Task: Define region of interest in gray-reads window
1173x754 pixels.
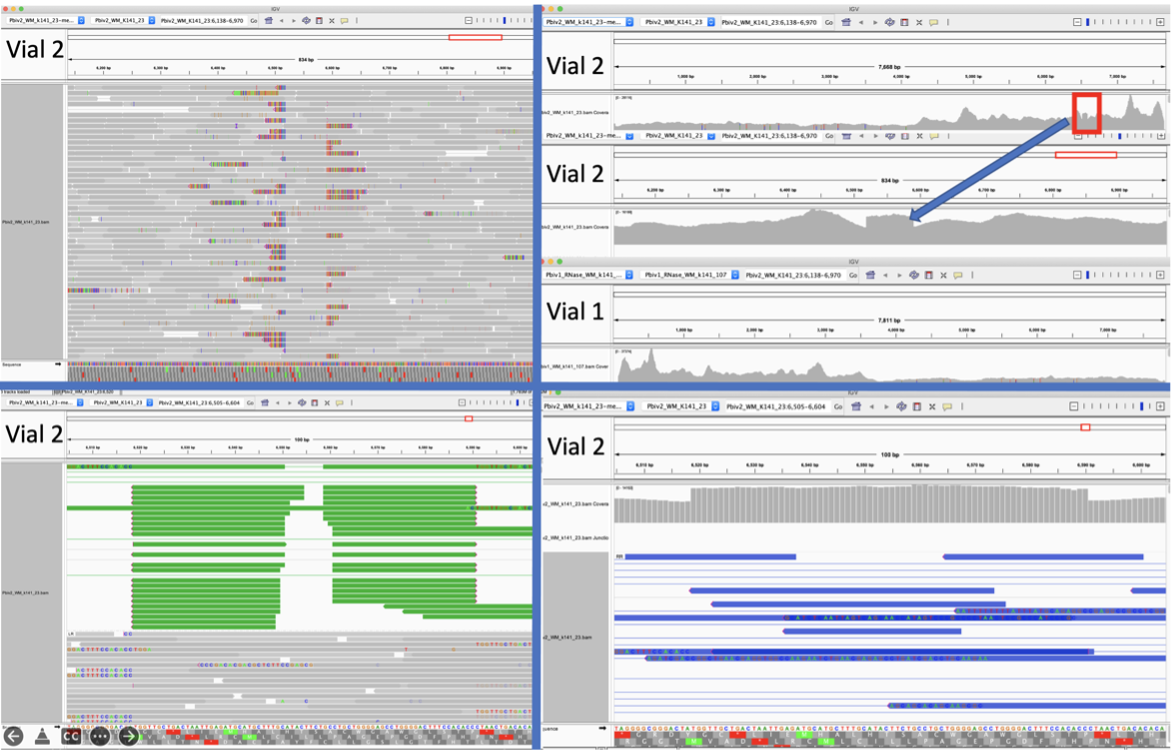Action: [x=319, y=21]
